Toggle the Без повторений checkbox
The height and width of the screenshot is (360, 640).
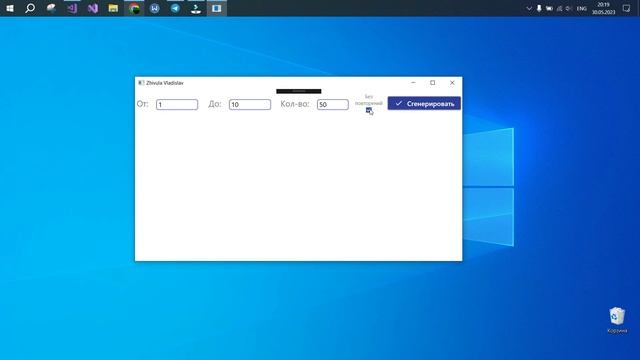tap(369, 110)
